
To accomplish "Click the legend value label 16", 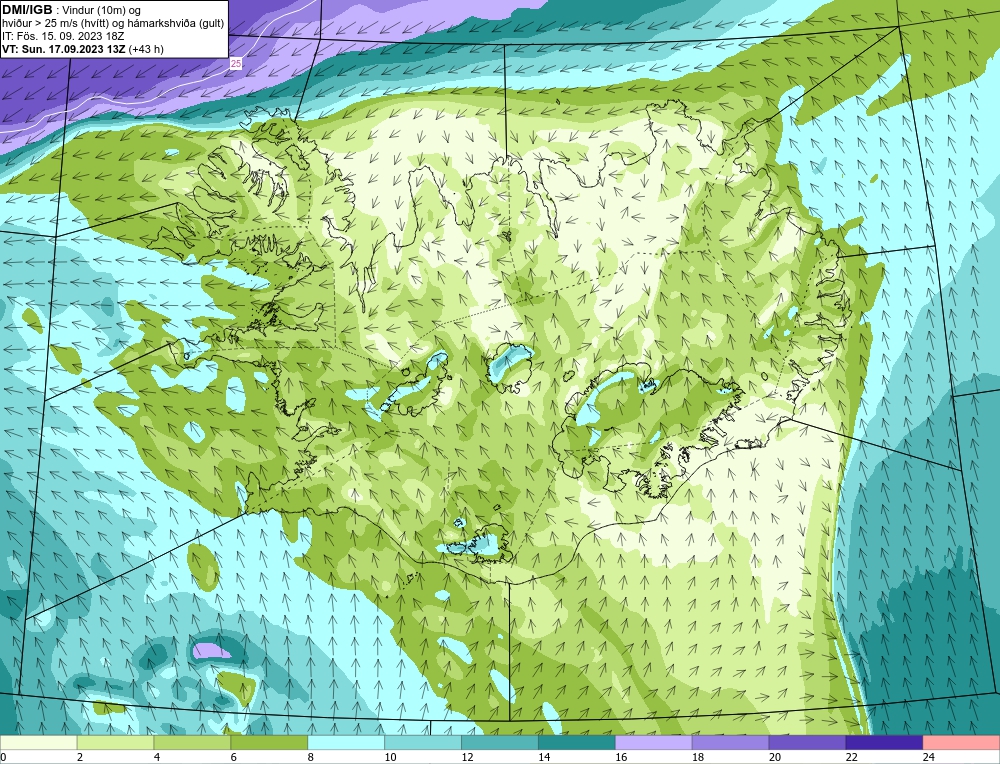I will coord(621,757).
